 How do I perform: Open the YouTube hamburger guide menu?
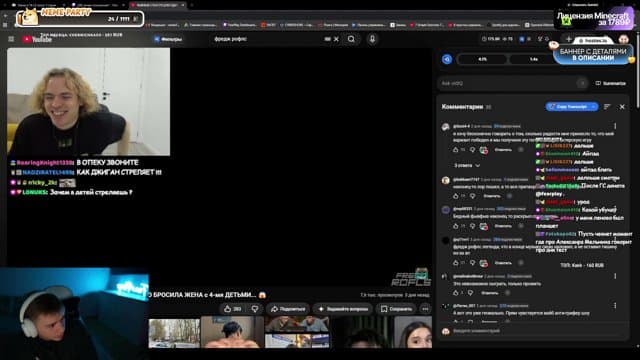pos(11,39)
